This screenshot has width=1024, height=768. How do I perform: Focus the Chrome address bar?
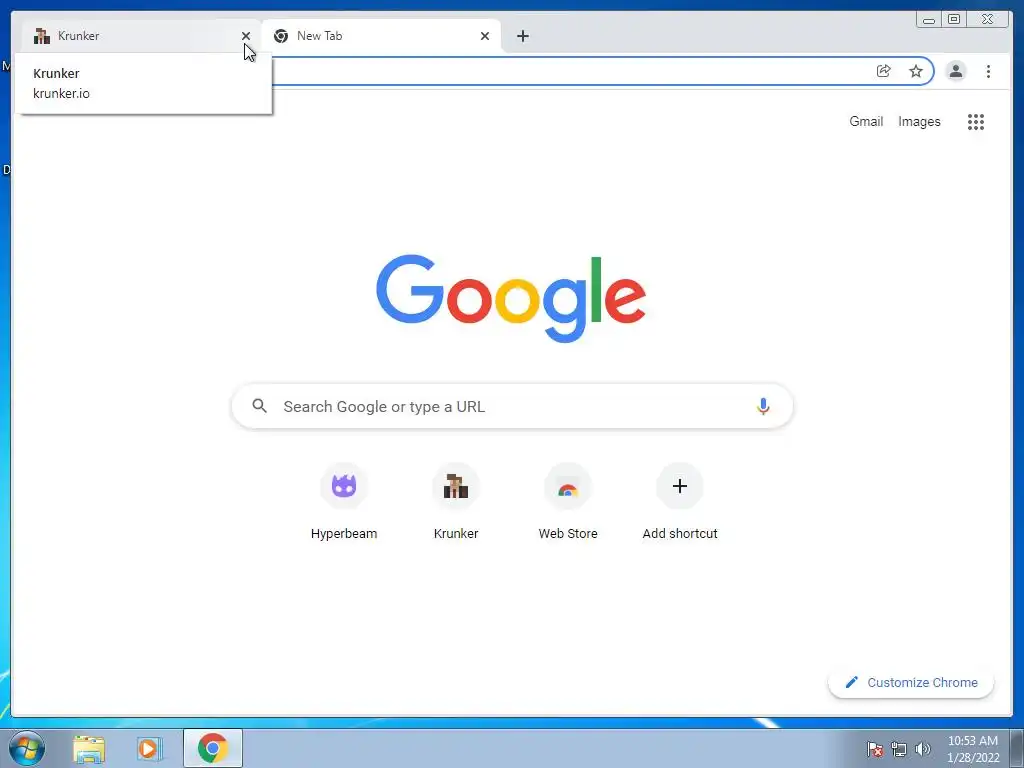pyautogui.click(x=568, y=71)
